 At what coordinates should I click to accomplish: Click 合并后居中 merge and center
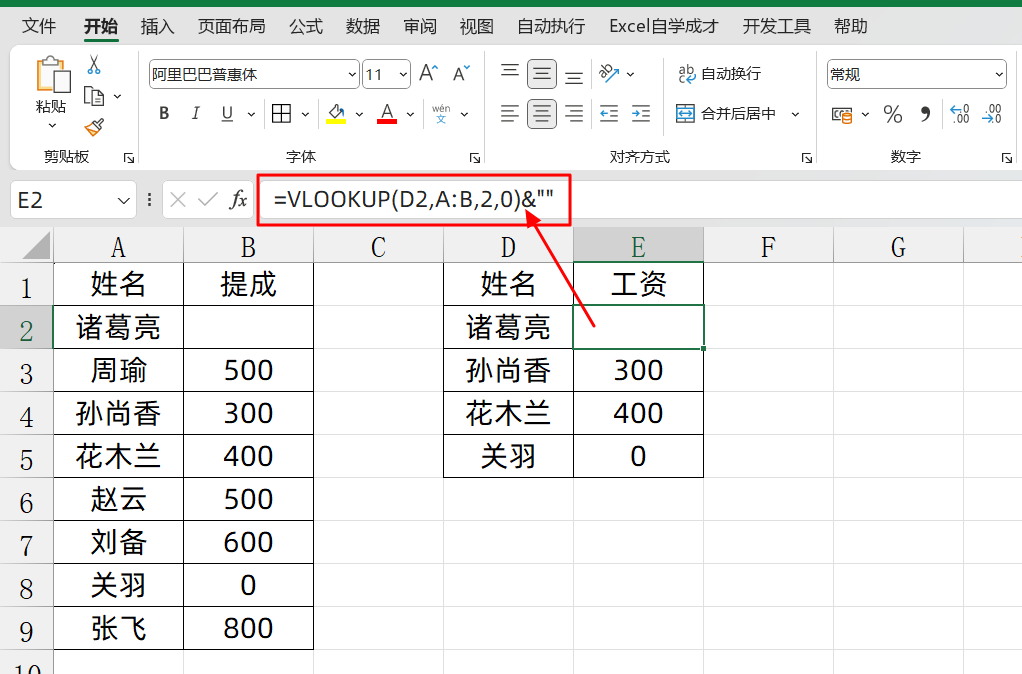coord(725,113)
